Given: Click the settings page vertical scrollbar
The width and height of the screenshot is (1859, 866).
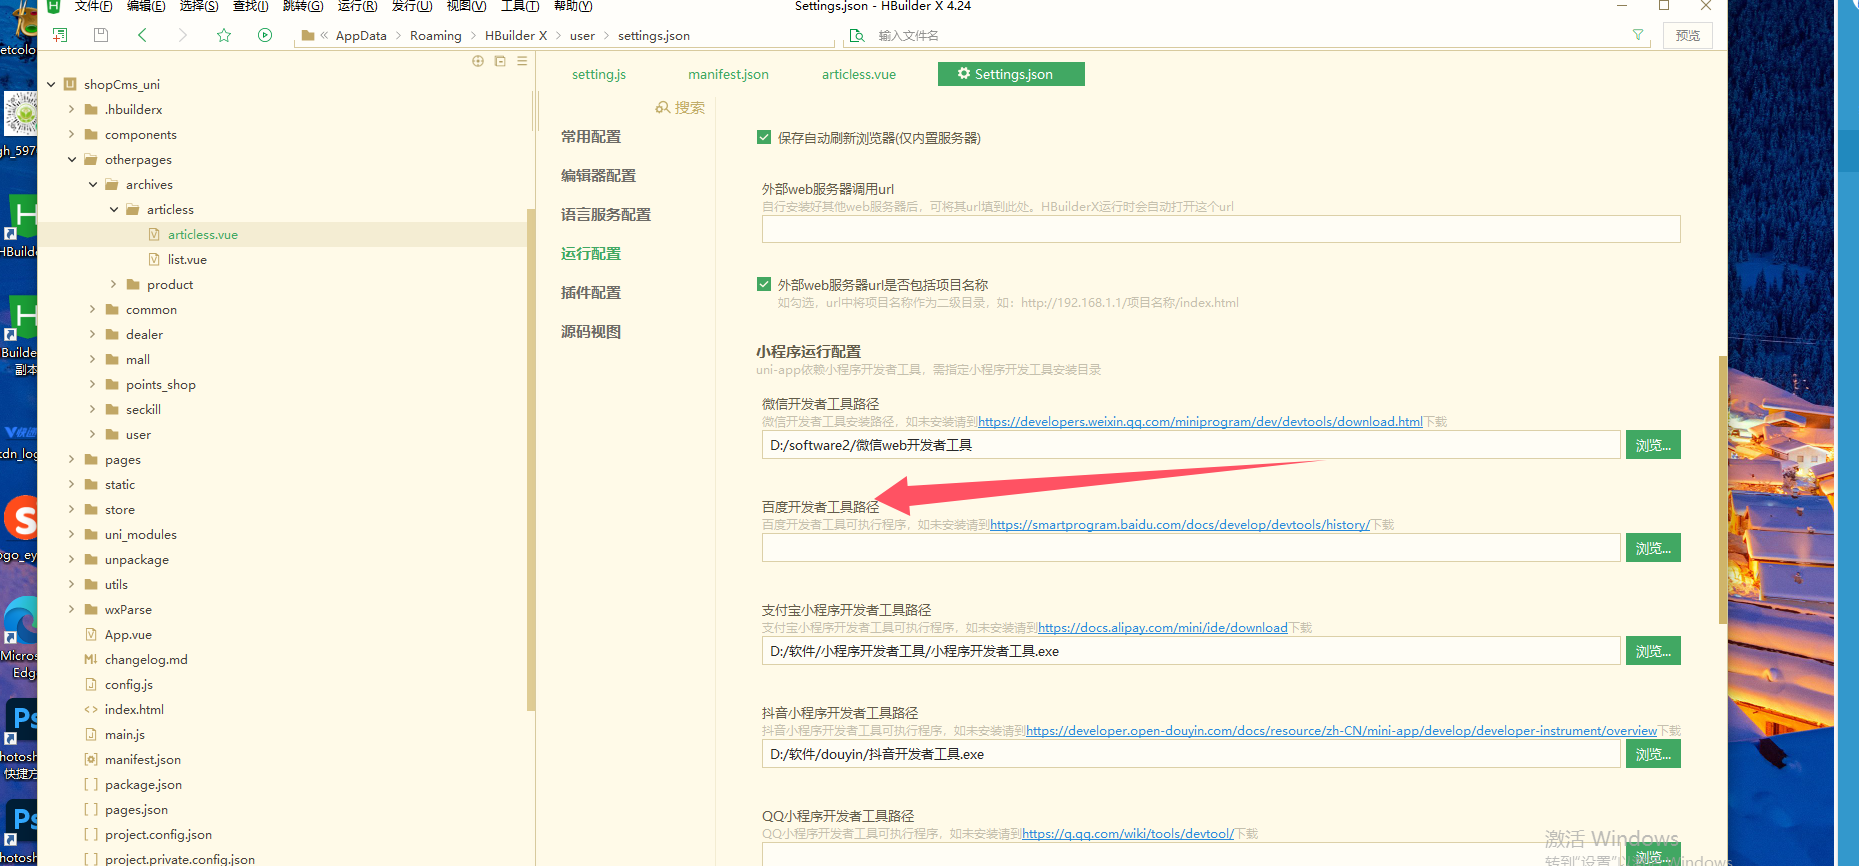Looking at the screenshot, I should click(x=1722, y=488).
